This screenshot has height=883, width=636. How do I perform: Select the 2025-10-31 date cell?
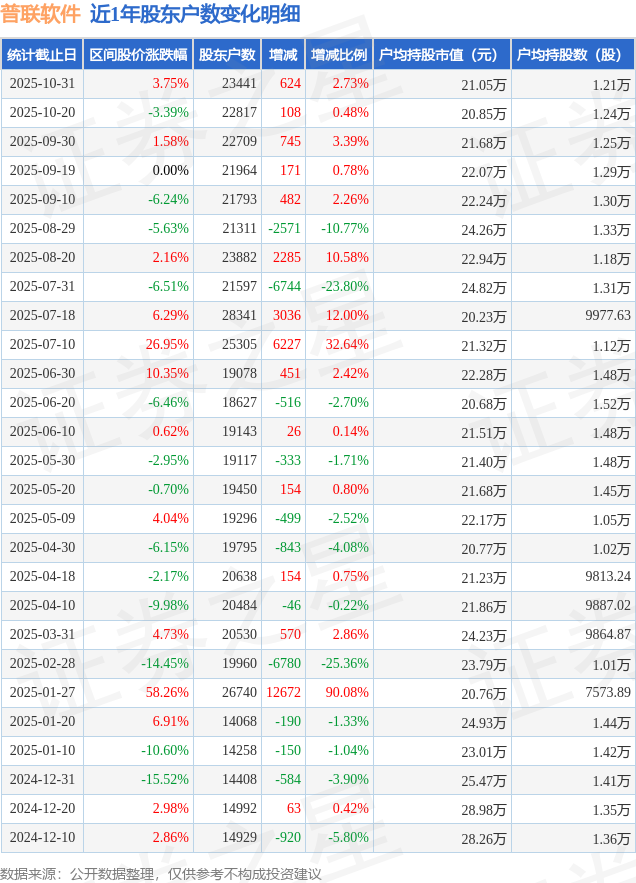tap(41, 84)
